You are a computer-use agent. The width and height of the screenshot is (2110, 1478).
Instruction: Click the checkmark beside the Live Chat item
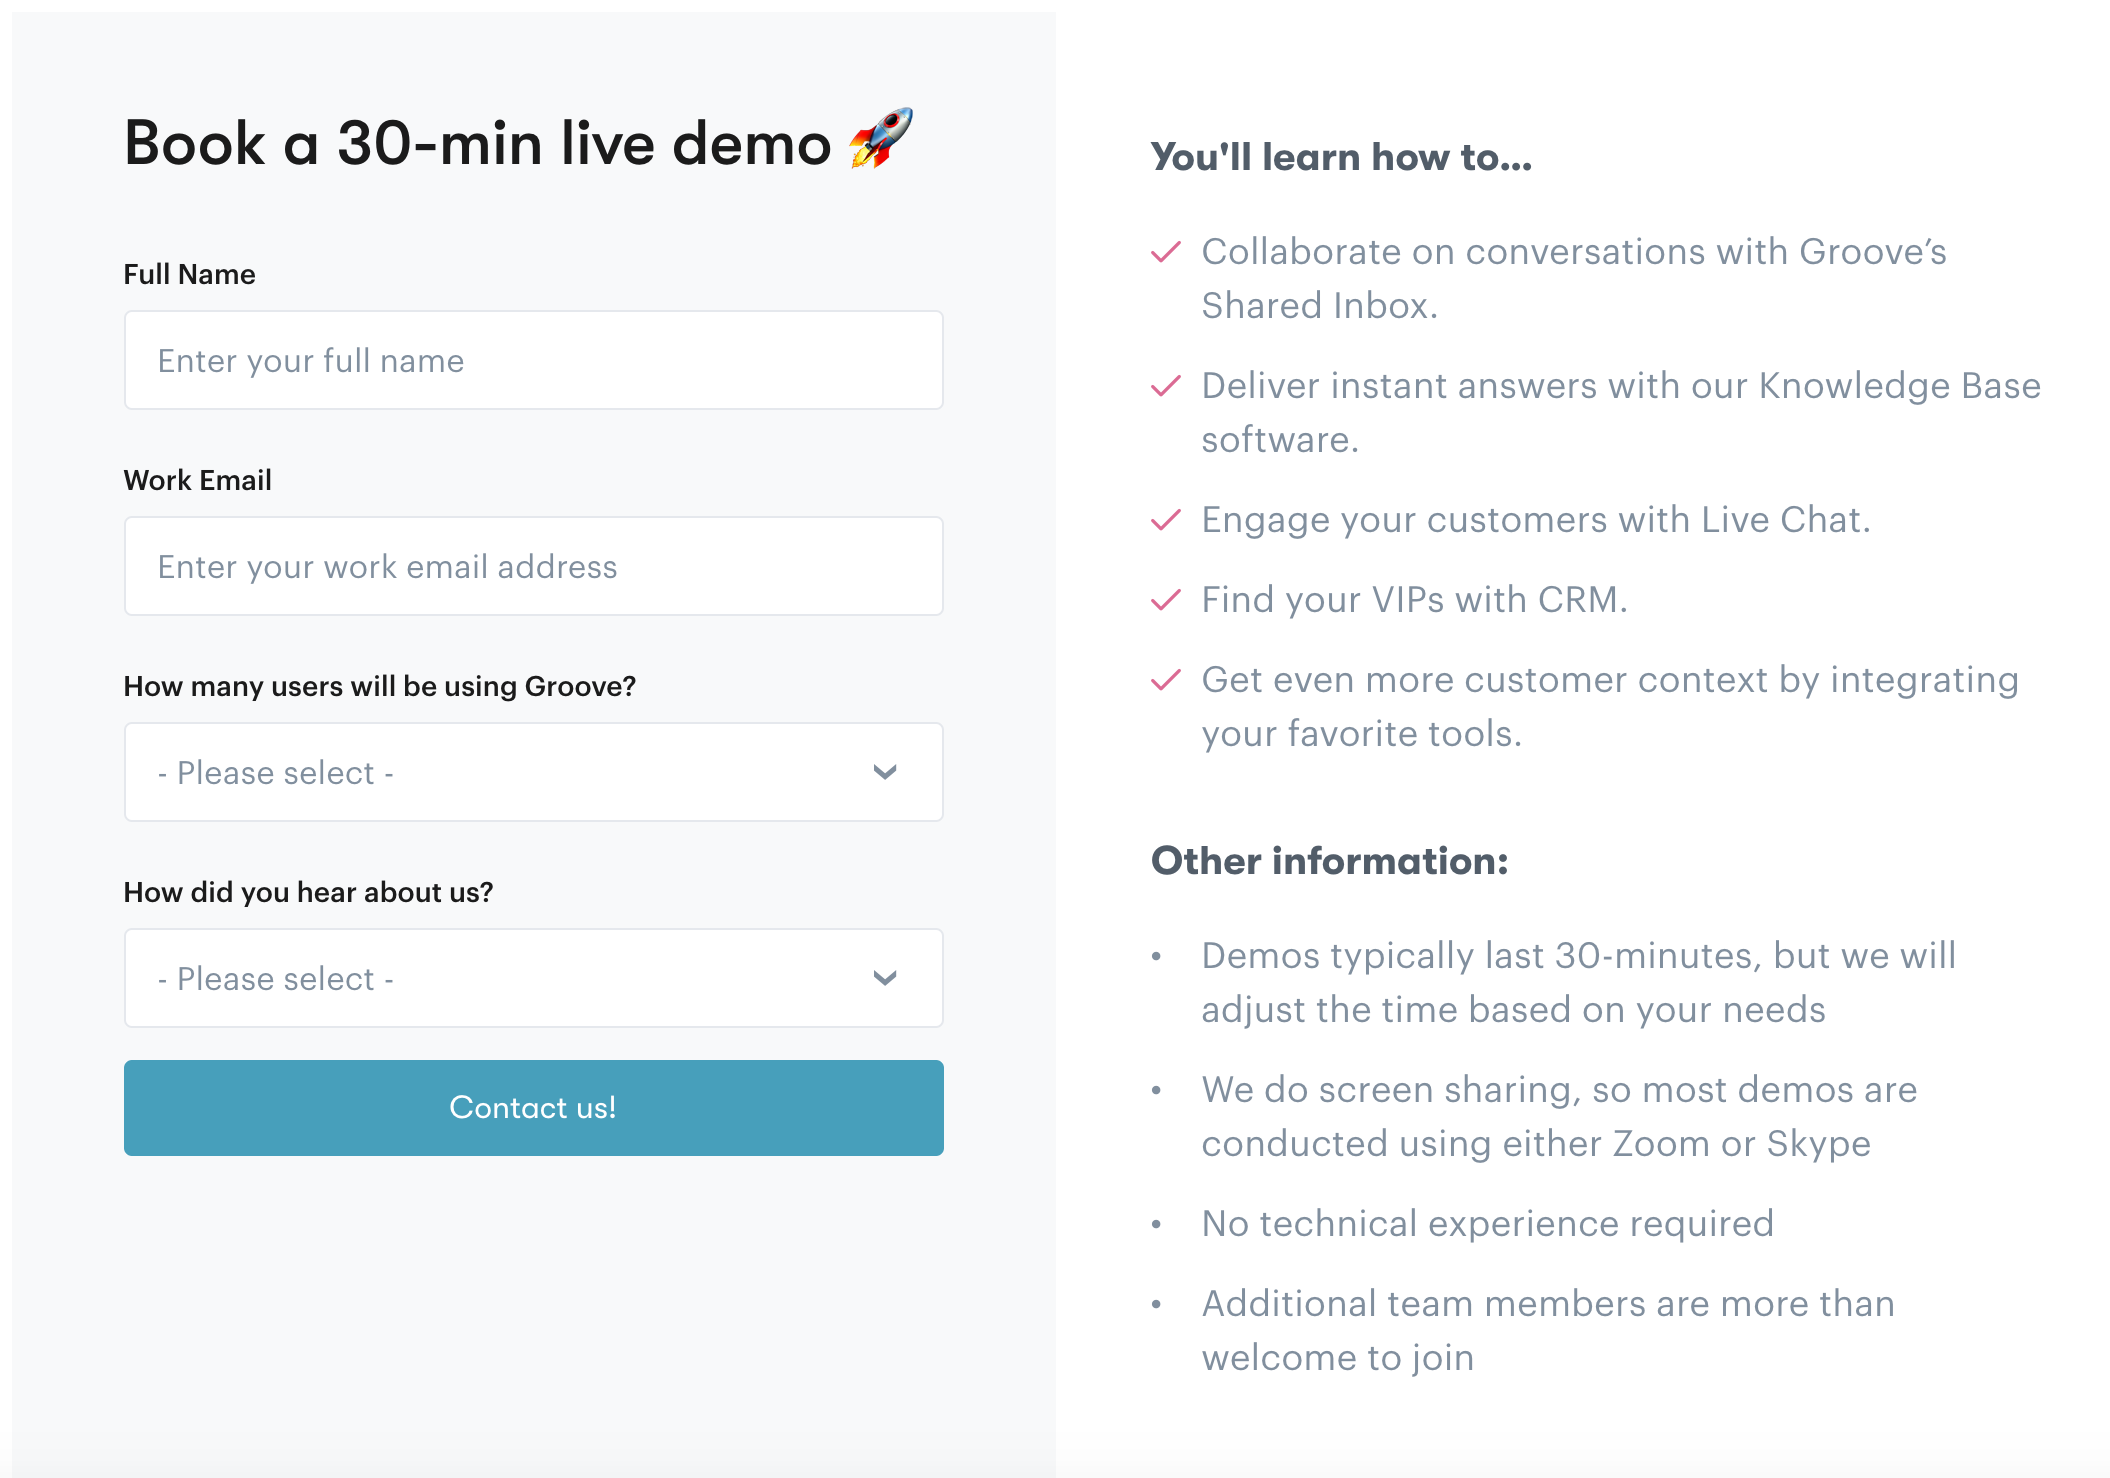coord(1165,519)
